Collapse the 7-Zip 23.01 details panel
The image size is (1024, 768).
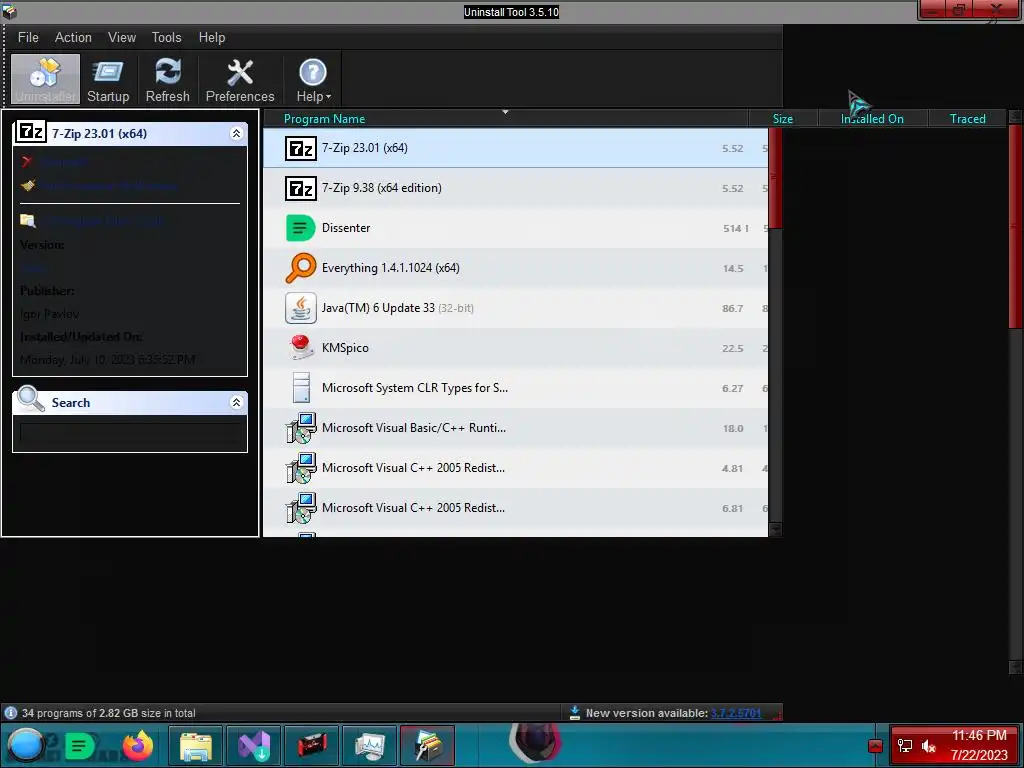pos(236,133)
